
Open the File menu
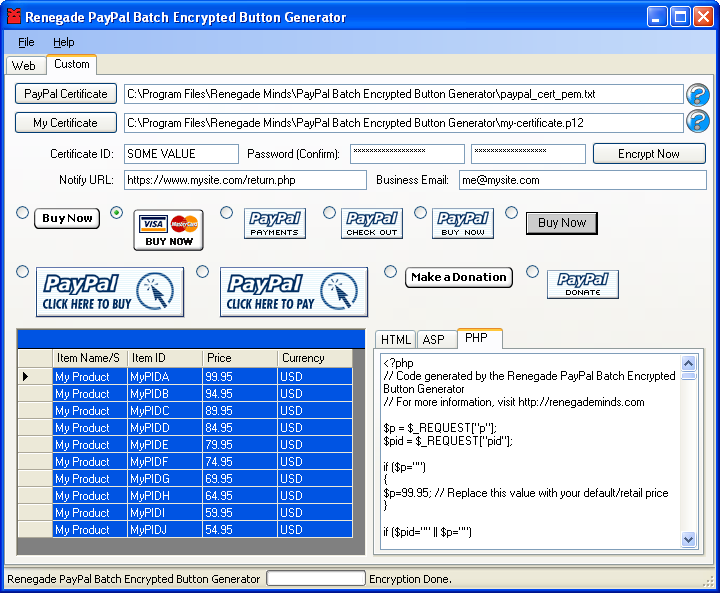coord(26,42)
